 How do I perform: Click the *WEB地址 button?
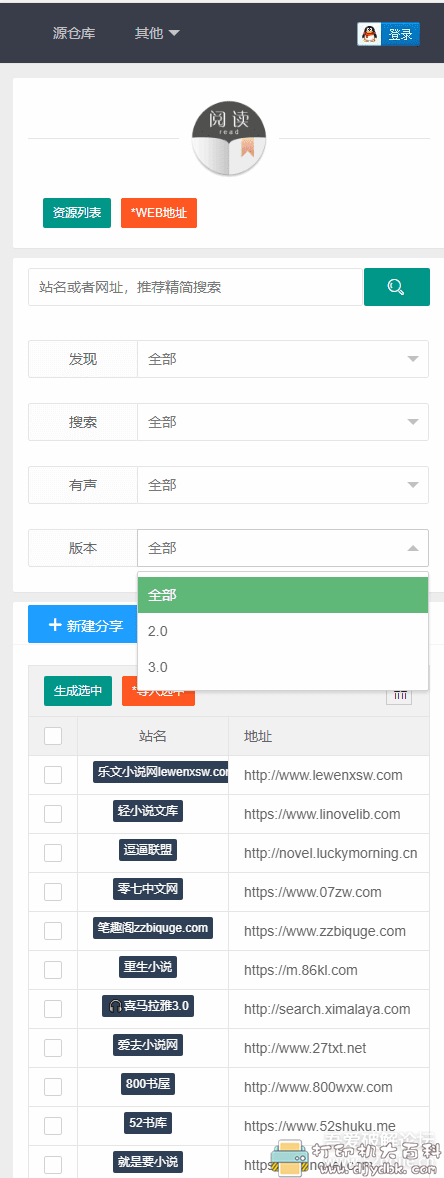[x=159, y=213]
